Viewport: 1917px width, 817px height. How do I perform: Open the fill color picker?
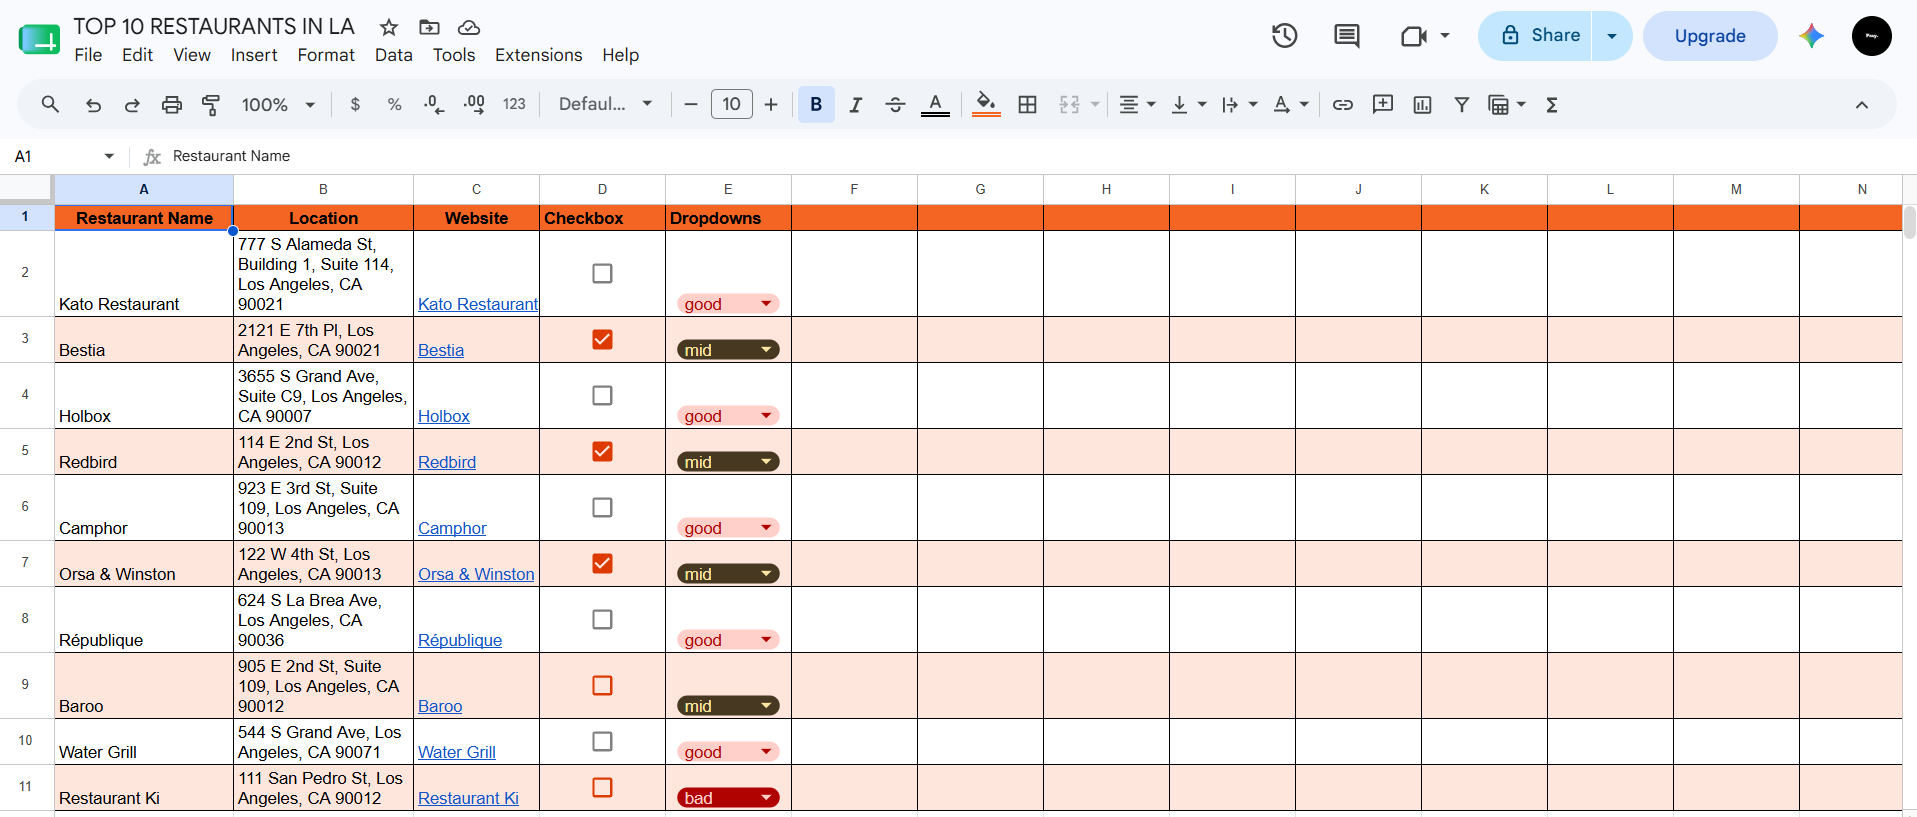pyautogui.click(x=986, y=104)
